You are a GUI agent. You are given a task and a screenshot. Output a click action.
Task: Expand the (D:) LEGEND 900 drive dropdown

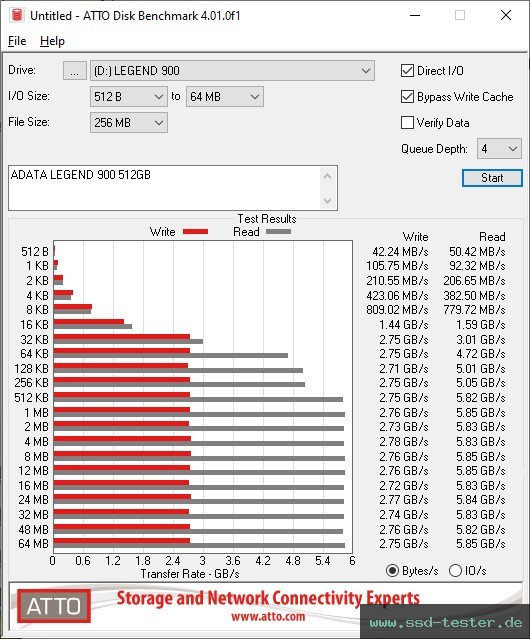click(232, 71)
